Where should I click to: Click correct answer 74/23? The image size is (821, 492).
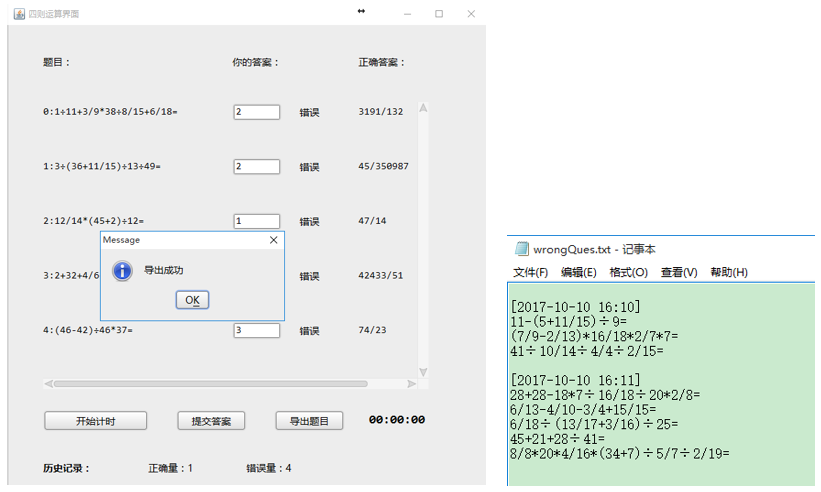[x=372, y=330]
